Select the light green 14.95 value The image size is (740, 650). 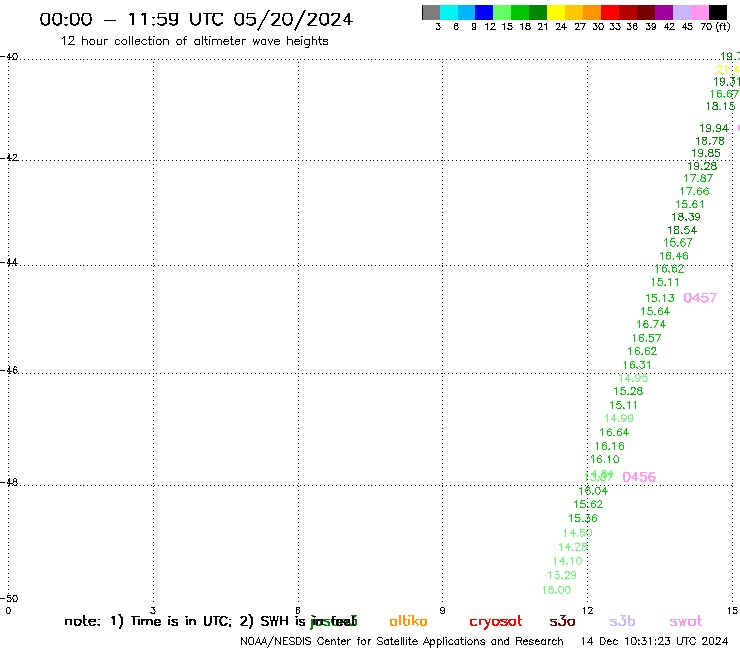pyautogui.click(x=633, y=378)
